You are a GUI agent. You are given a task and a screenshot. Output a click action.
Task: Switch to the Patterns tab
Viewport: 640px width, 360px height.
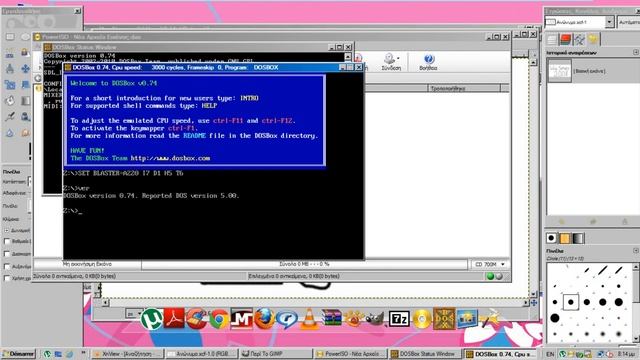(565, 238)
